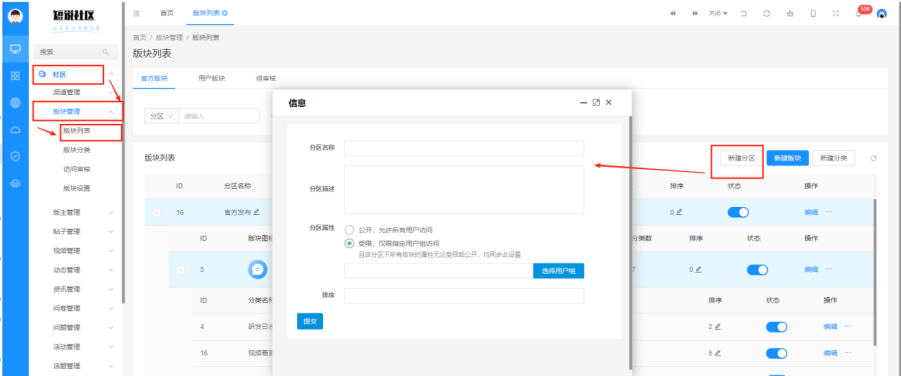Open 访问审核 in sidebar
The image size is (901, 376).
coord(76,169)
